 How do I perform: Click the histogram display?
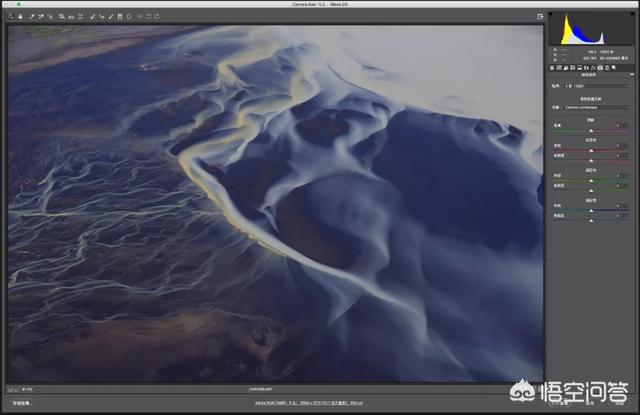(590, 28)
